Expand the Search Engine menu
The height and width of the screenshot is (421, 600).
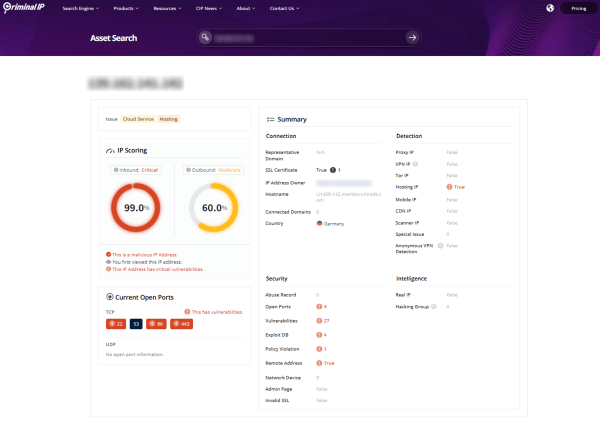point(81,8)
